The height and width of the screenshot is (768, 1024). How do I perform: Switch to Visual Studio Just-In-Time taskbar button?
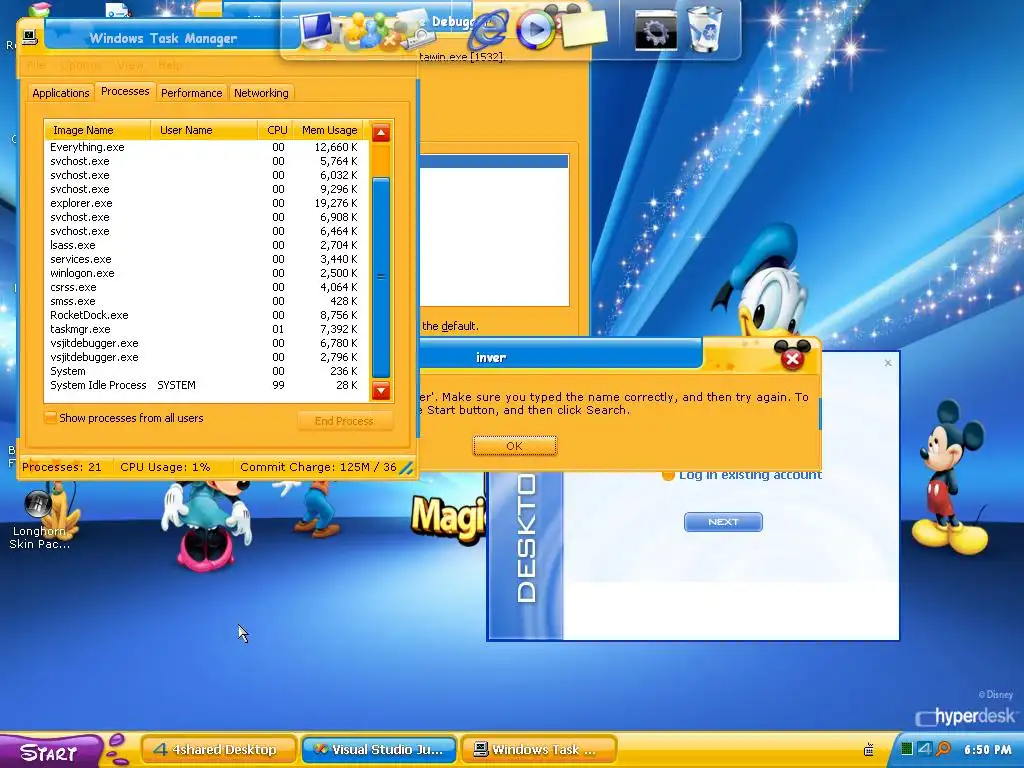tap(379, 750)
